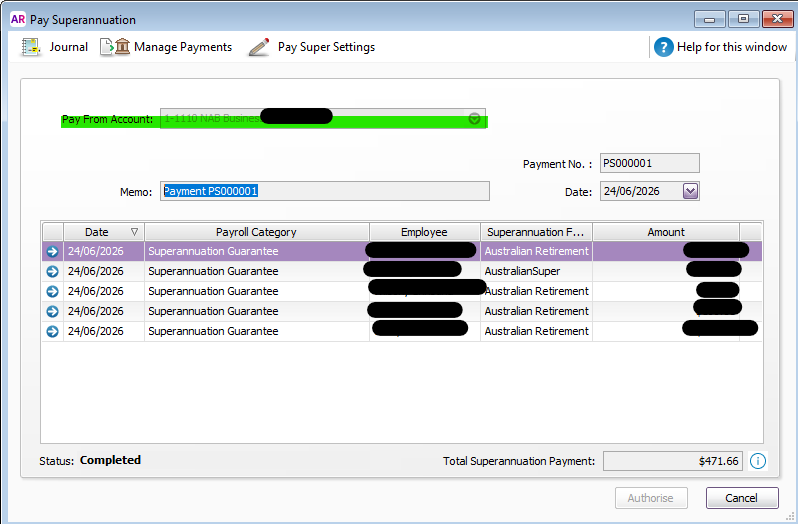Click the AR application icon in title bar

[17, 19]
